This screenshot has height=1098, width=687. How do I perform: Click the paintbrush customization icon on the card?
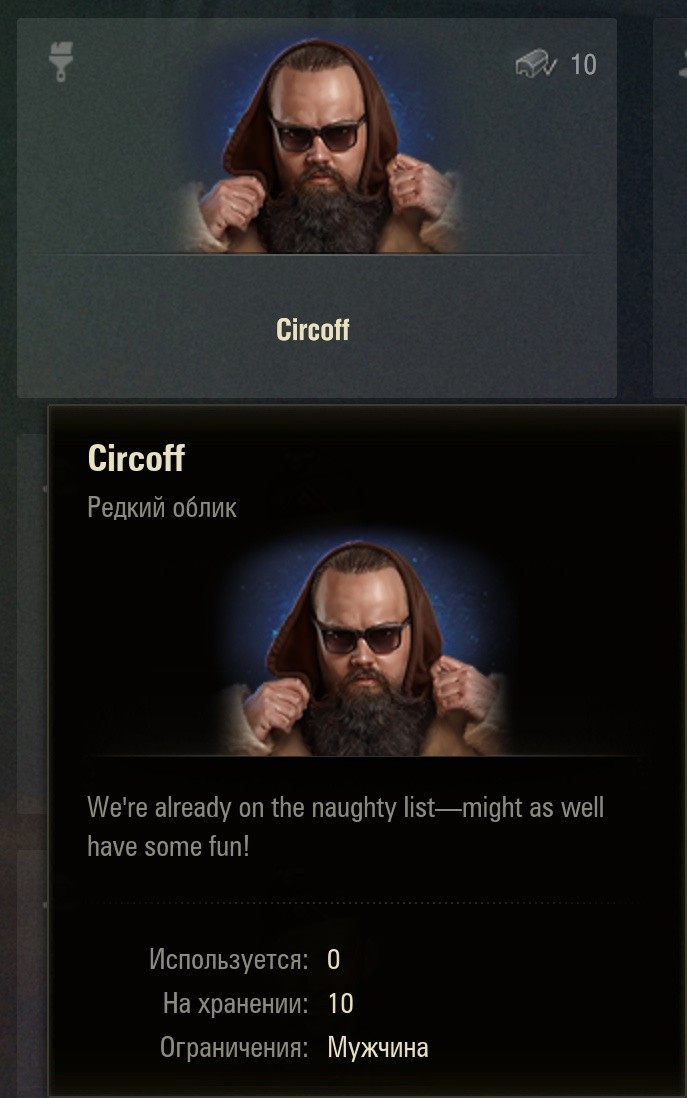(61, 62)
